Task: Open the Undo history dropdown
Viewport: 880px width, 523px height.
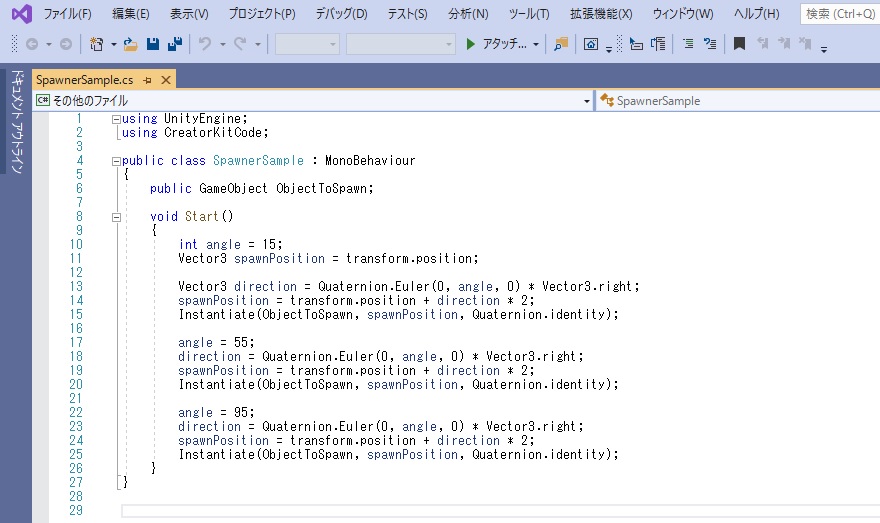Action: pyautogui.click(x=223, y=44)
